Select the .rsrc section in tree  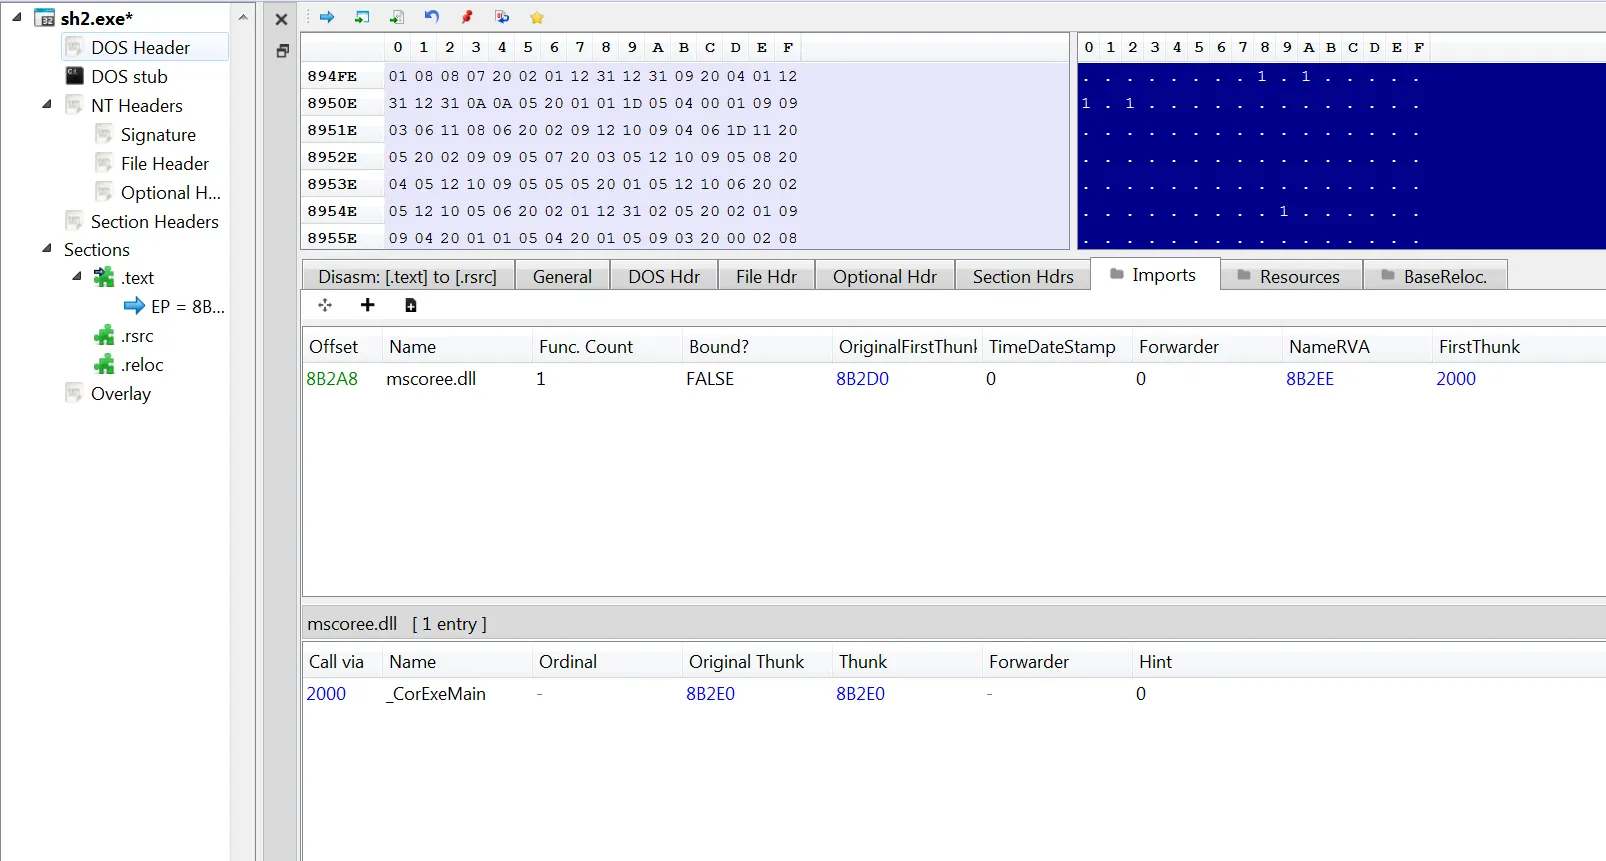137,336
